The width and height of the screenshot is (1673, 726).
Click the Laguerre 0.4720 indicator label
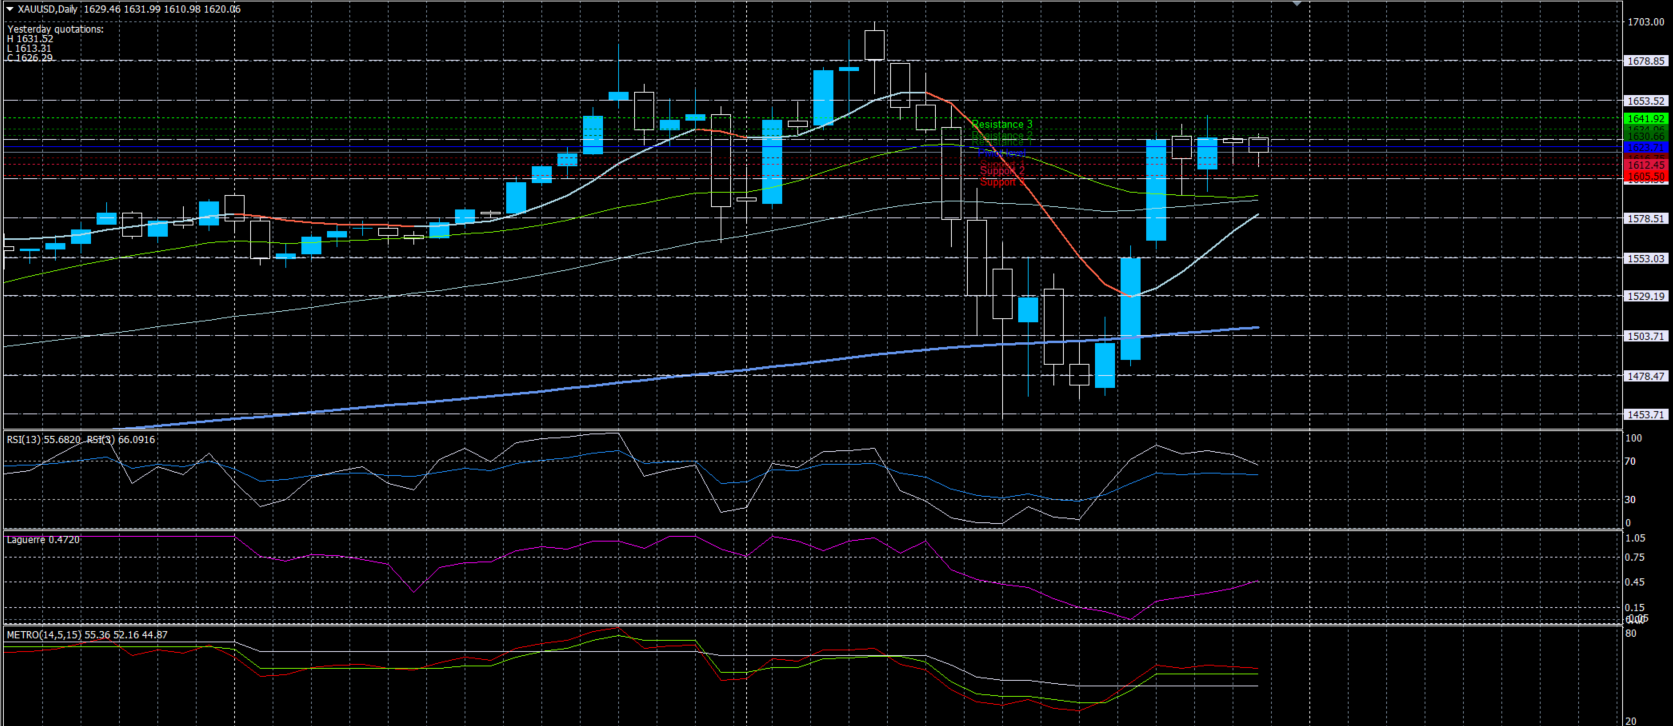43,539
